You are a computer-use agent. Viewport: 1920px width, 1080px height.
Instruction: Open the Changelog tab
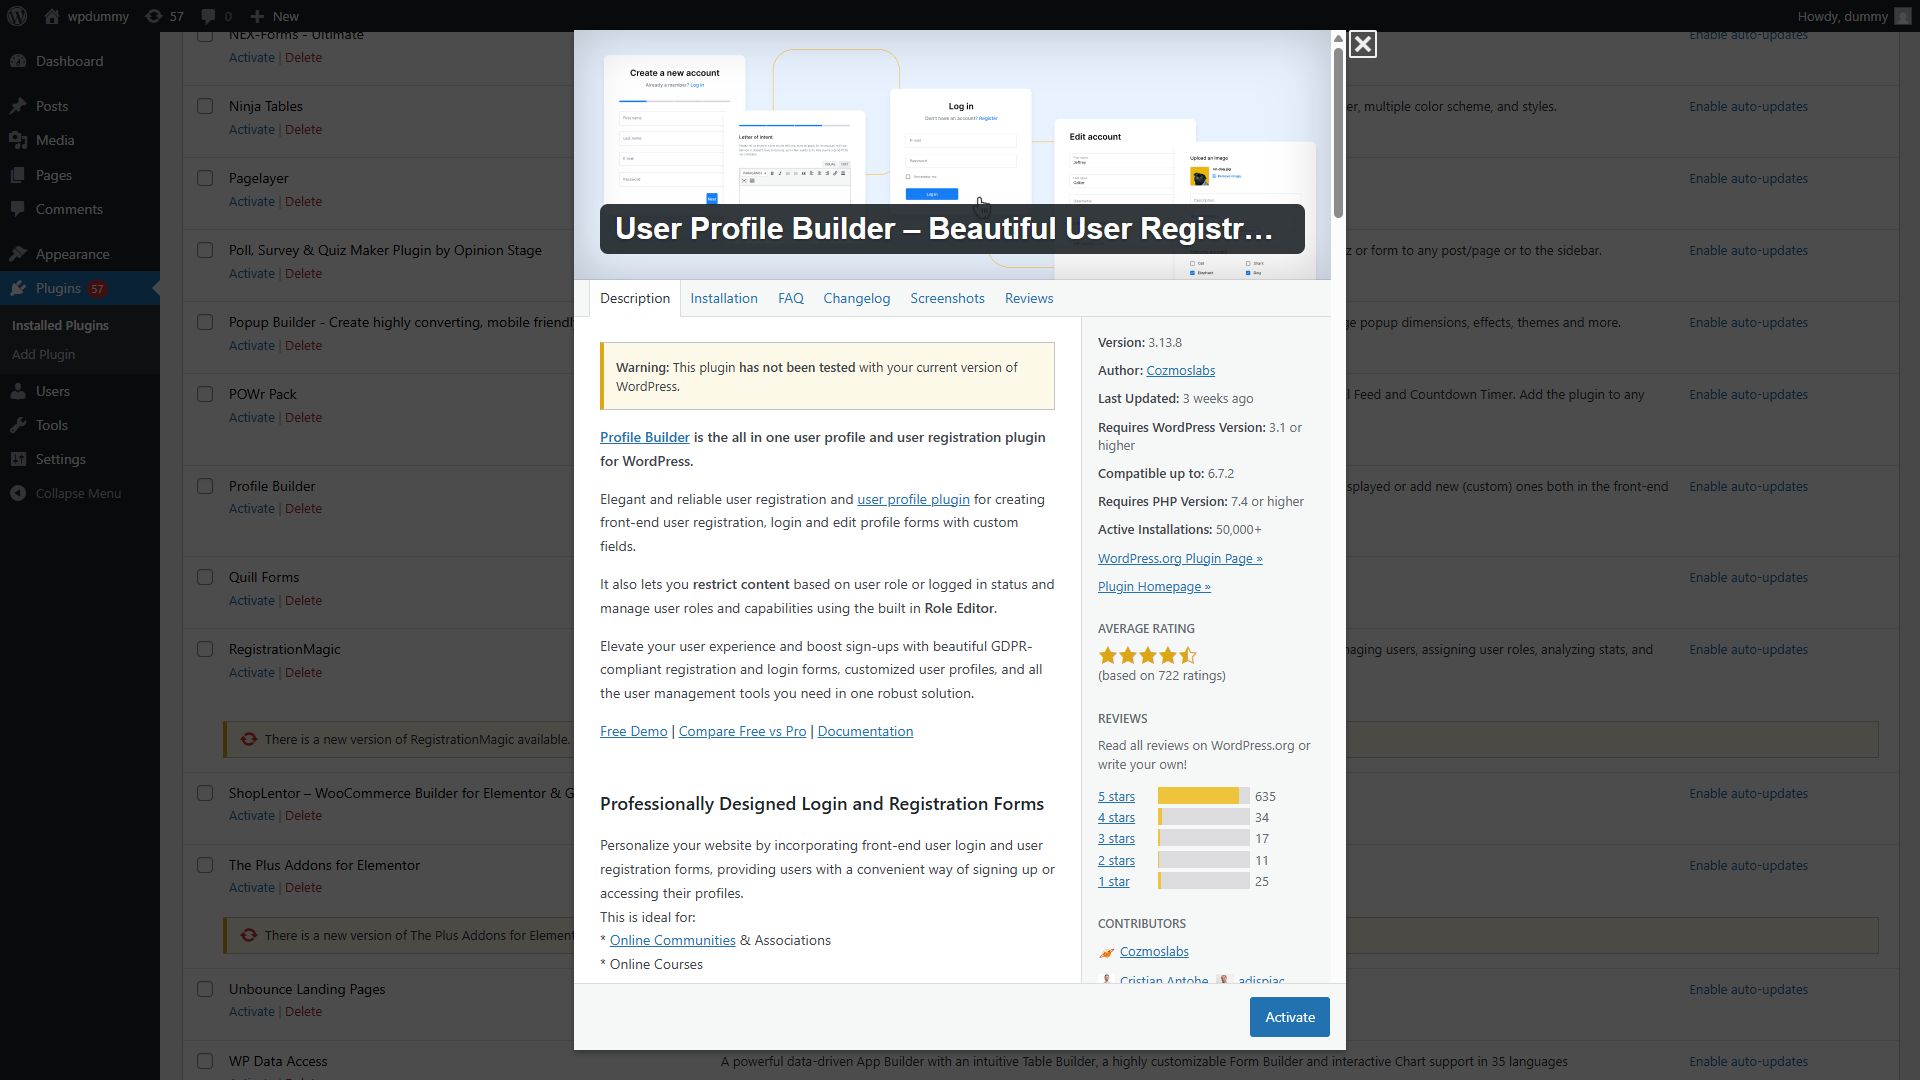click(857, 298)
